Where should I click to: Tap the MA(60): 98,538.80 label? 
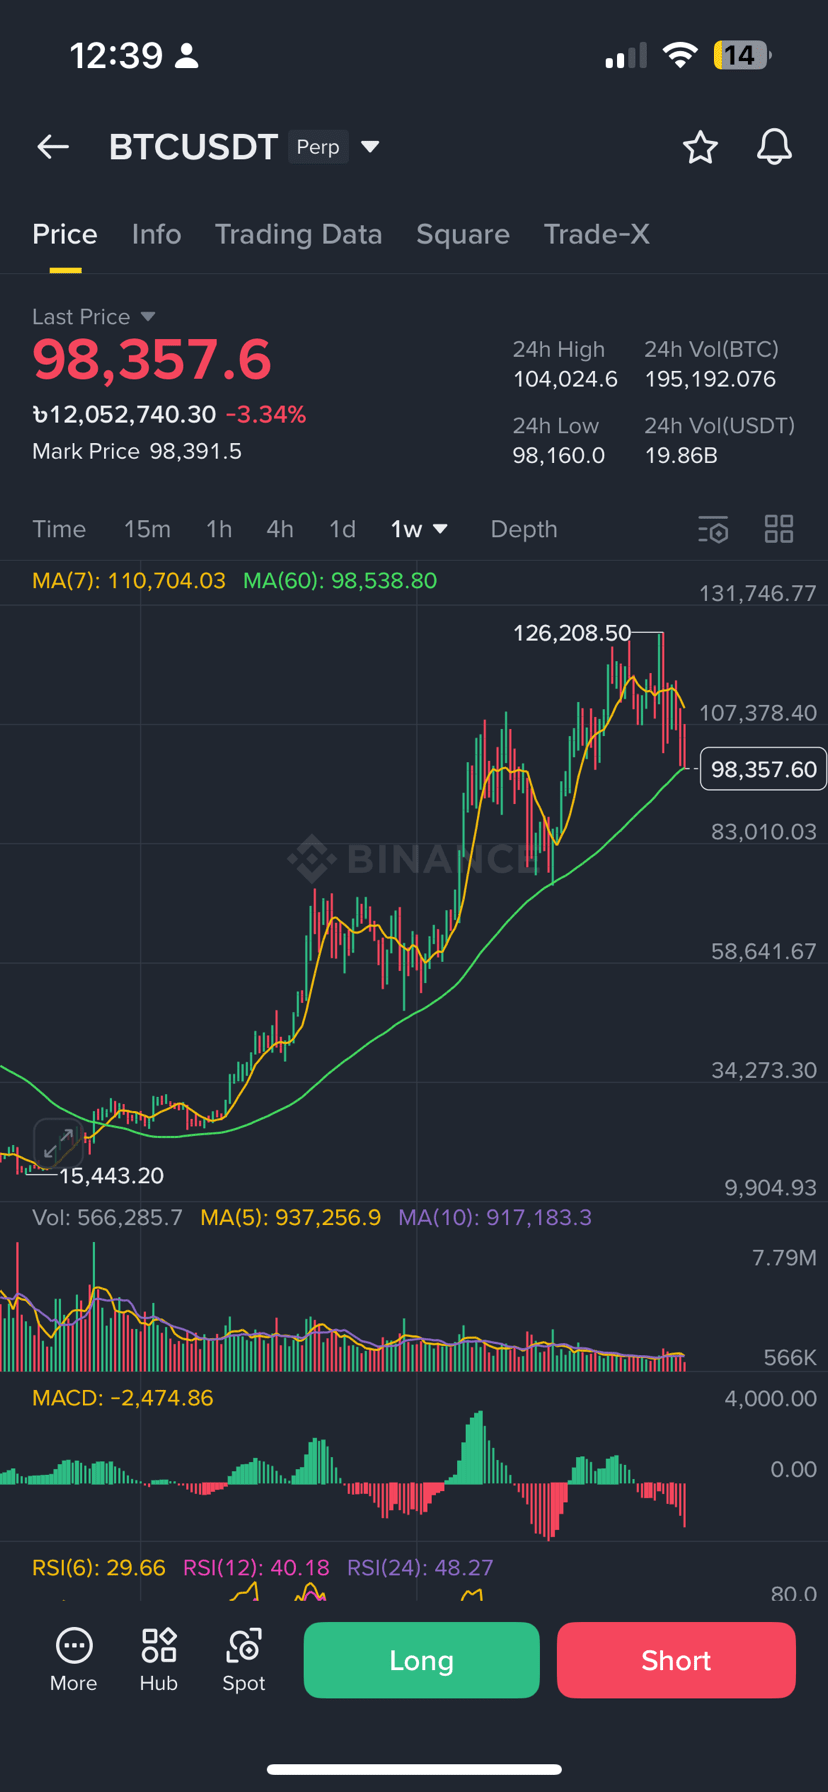tap(340, 581)
